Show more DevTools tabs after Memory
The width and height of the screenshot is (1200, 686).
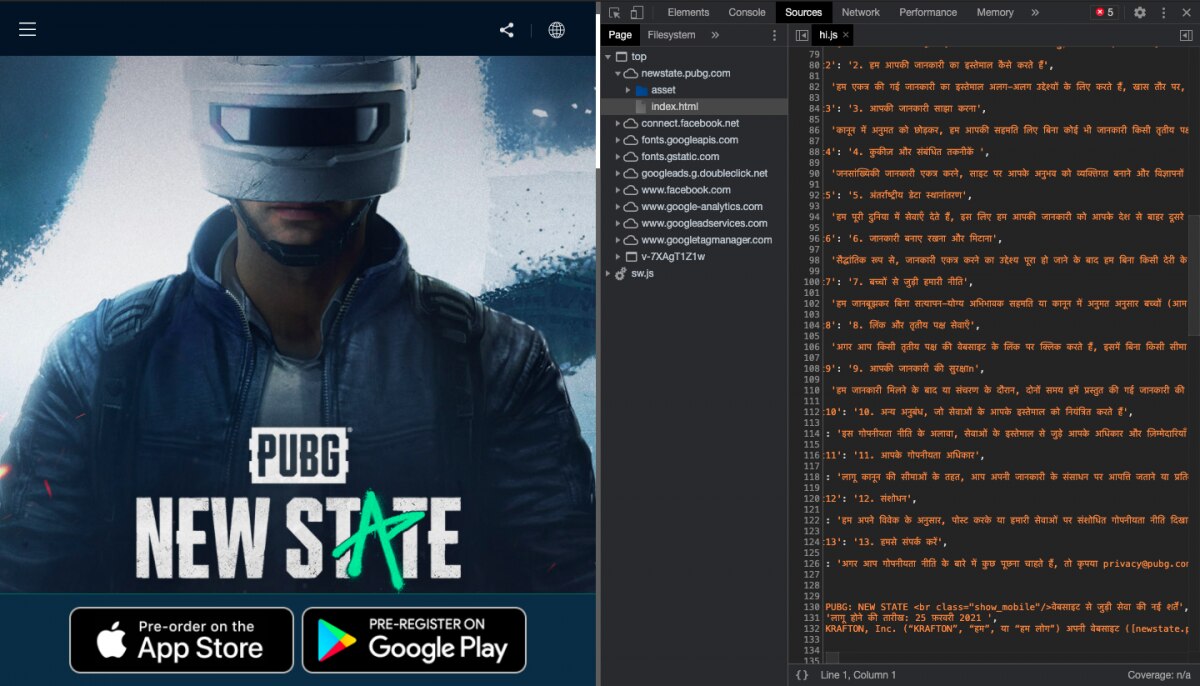pos(1035,13)
